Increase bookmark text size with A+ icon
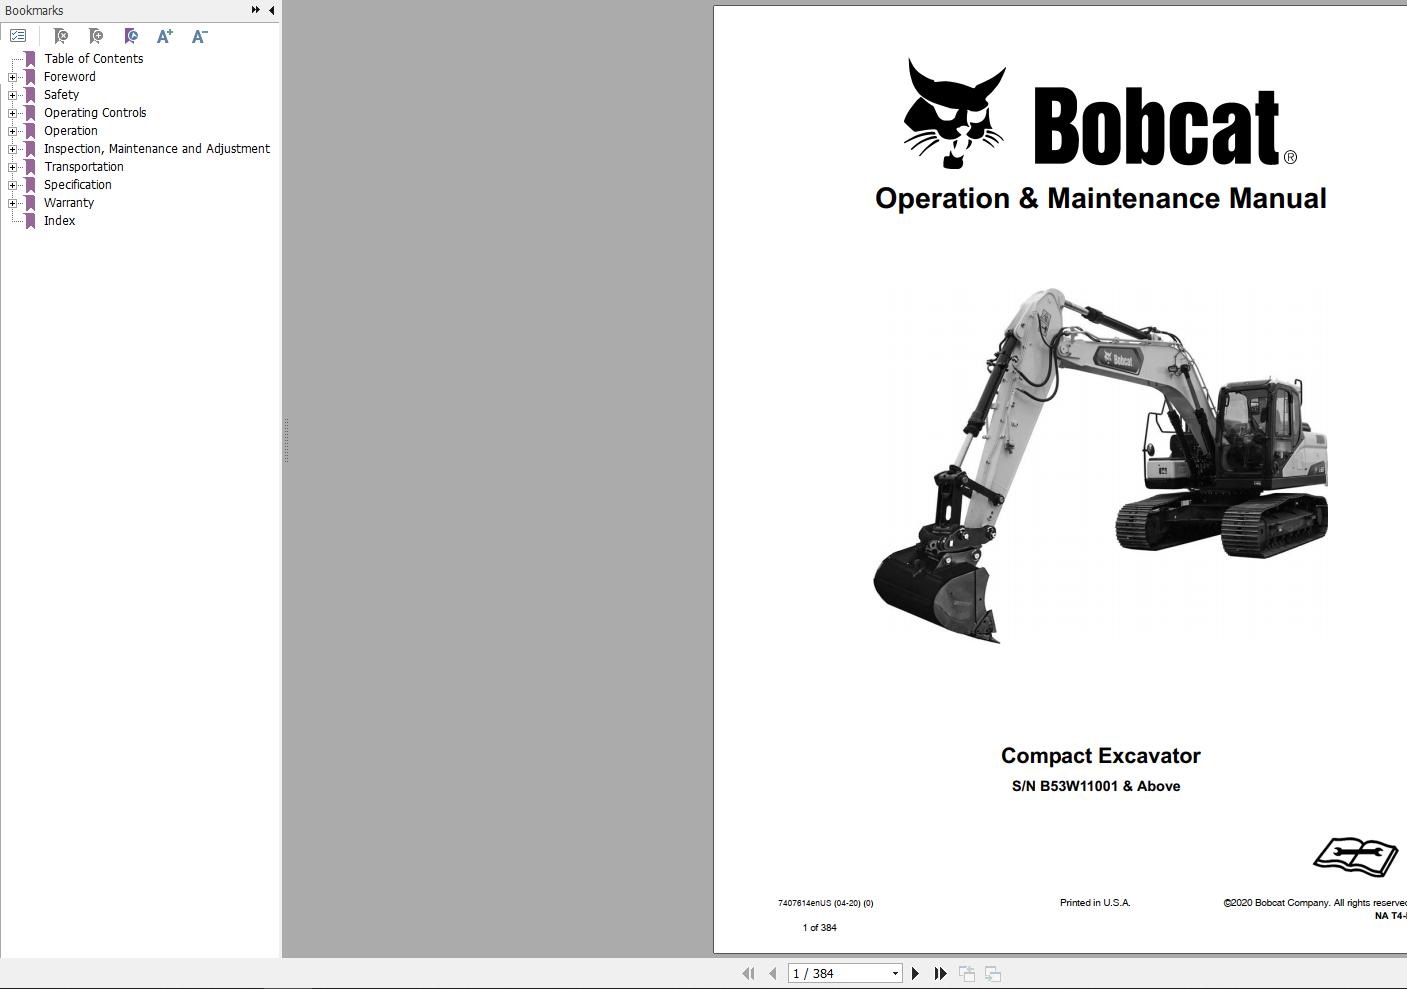Image resolution: width=1407 pixels, height=989 pixels. (165, 36)
